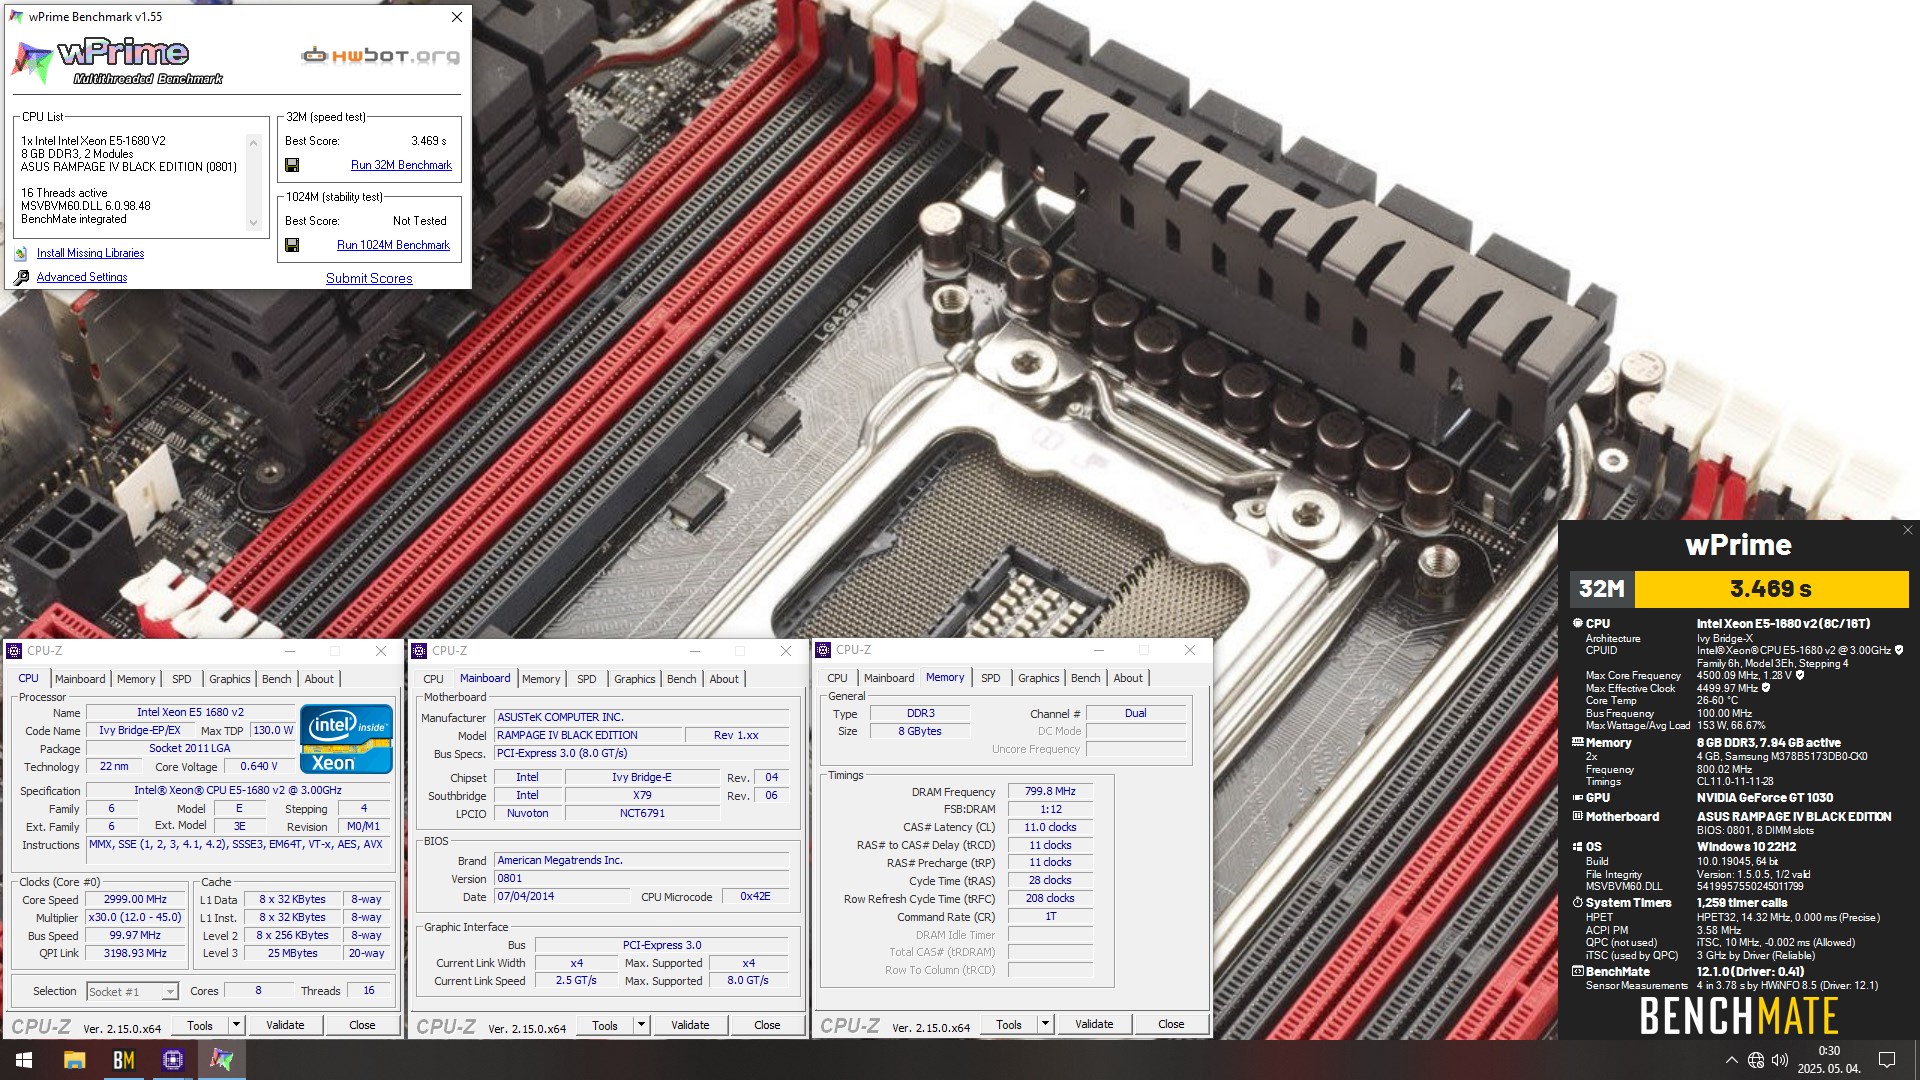The image size is (1920, 1080).
Task: Click the Advanced Settings wrench icon
Action: point(21,277)
